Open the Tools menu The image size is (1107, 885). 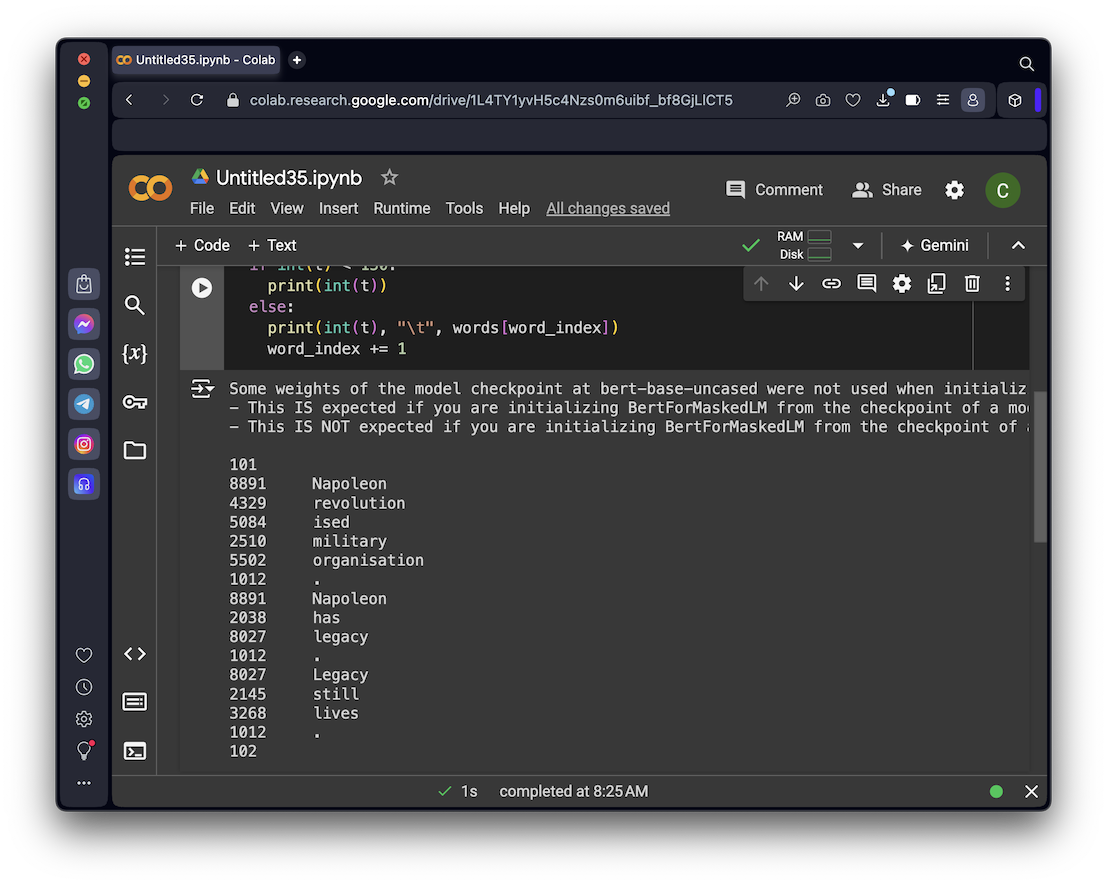464,208
